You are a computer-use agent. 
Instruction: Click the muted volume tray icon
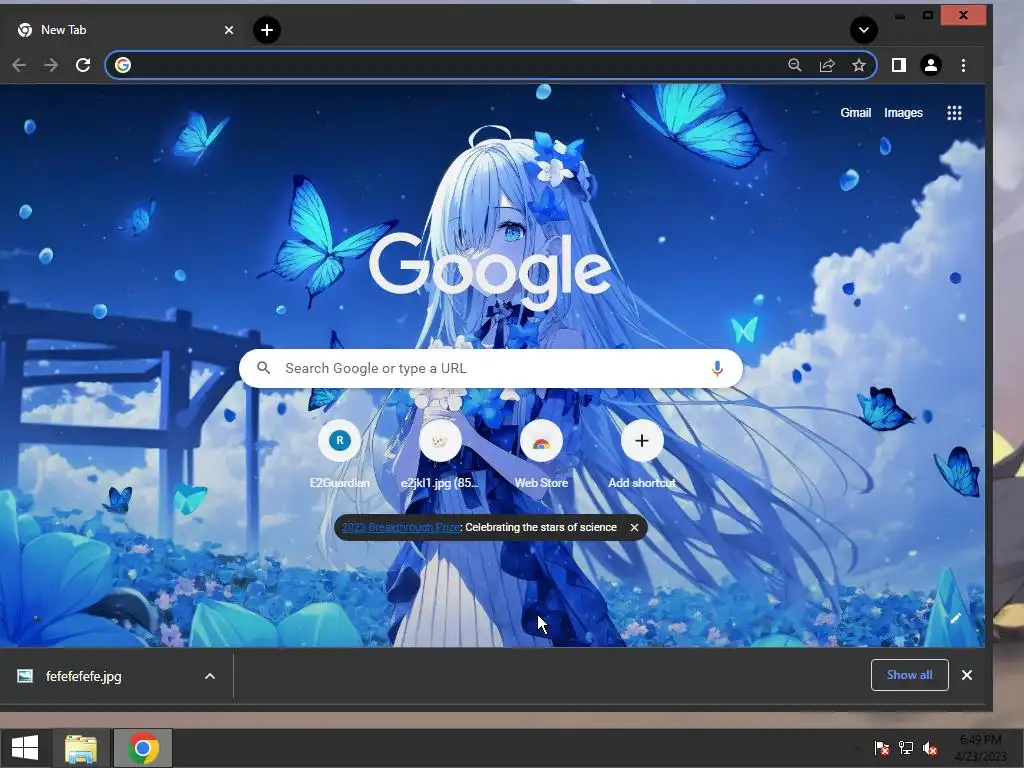930,748
